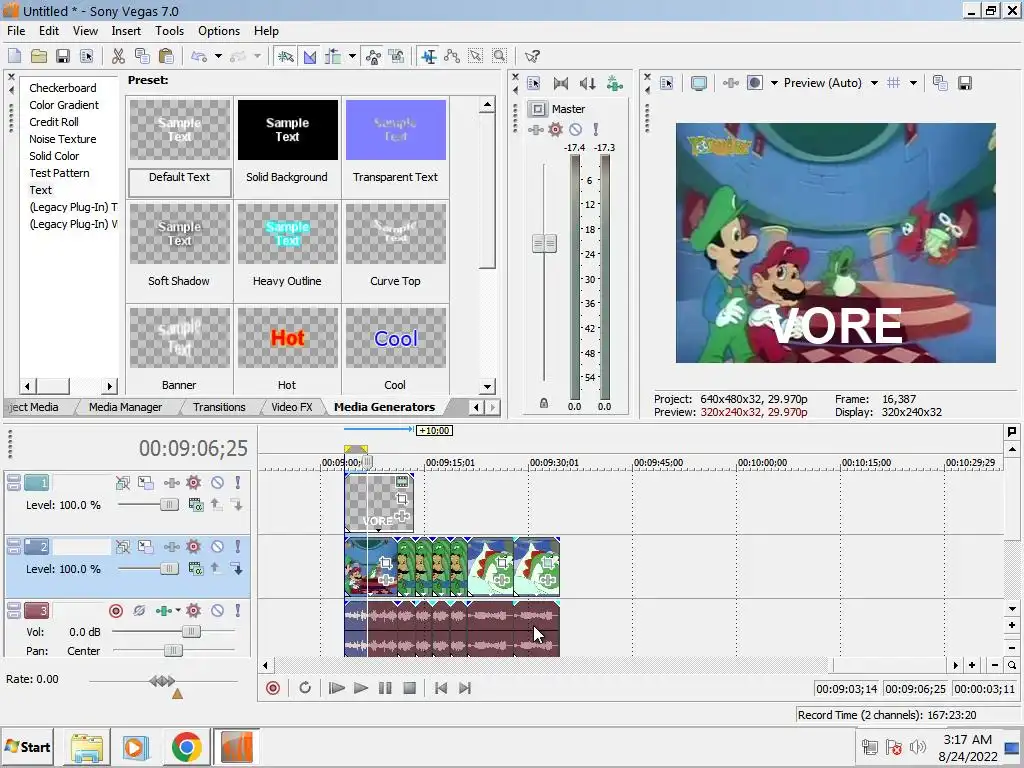Minimize Track 1 height button
1024x768 pixels.
click(x=14, y=479)
